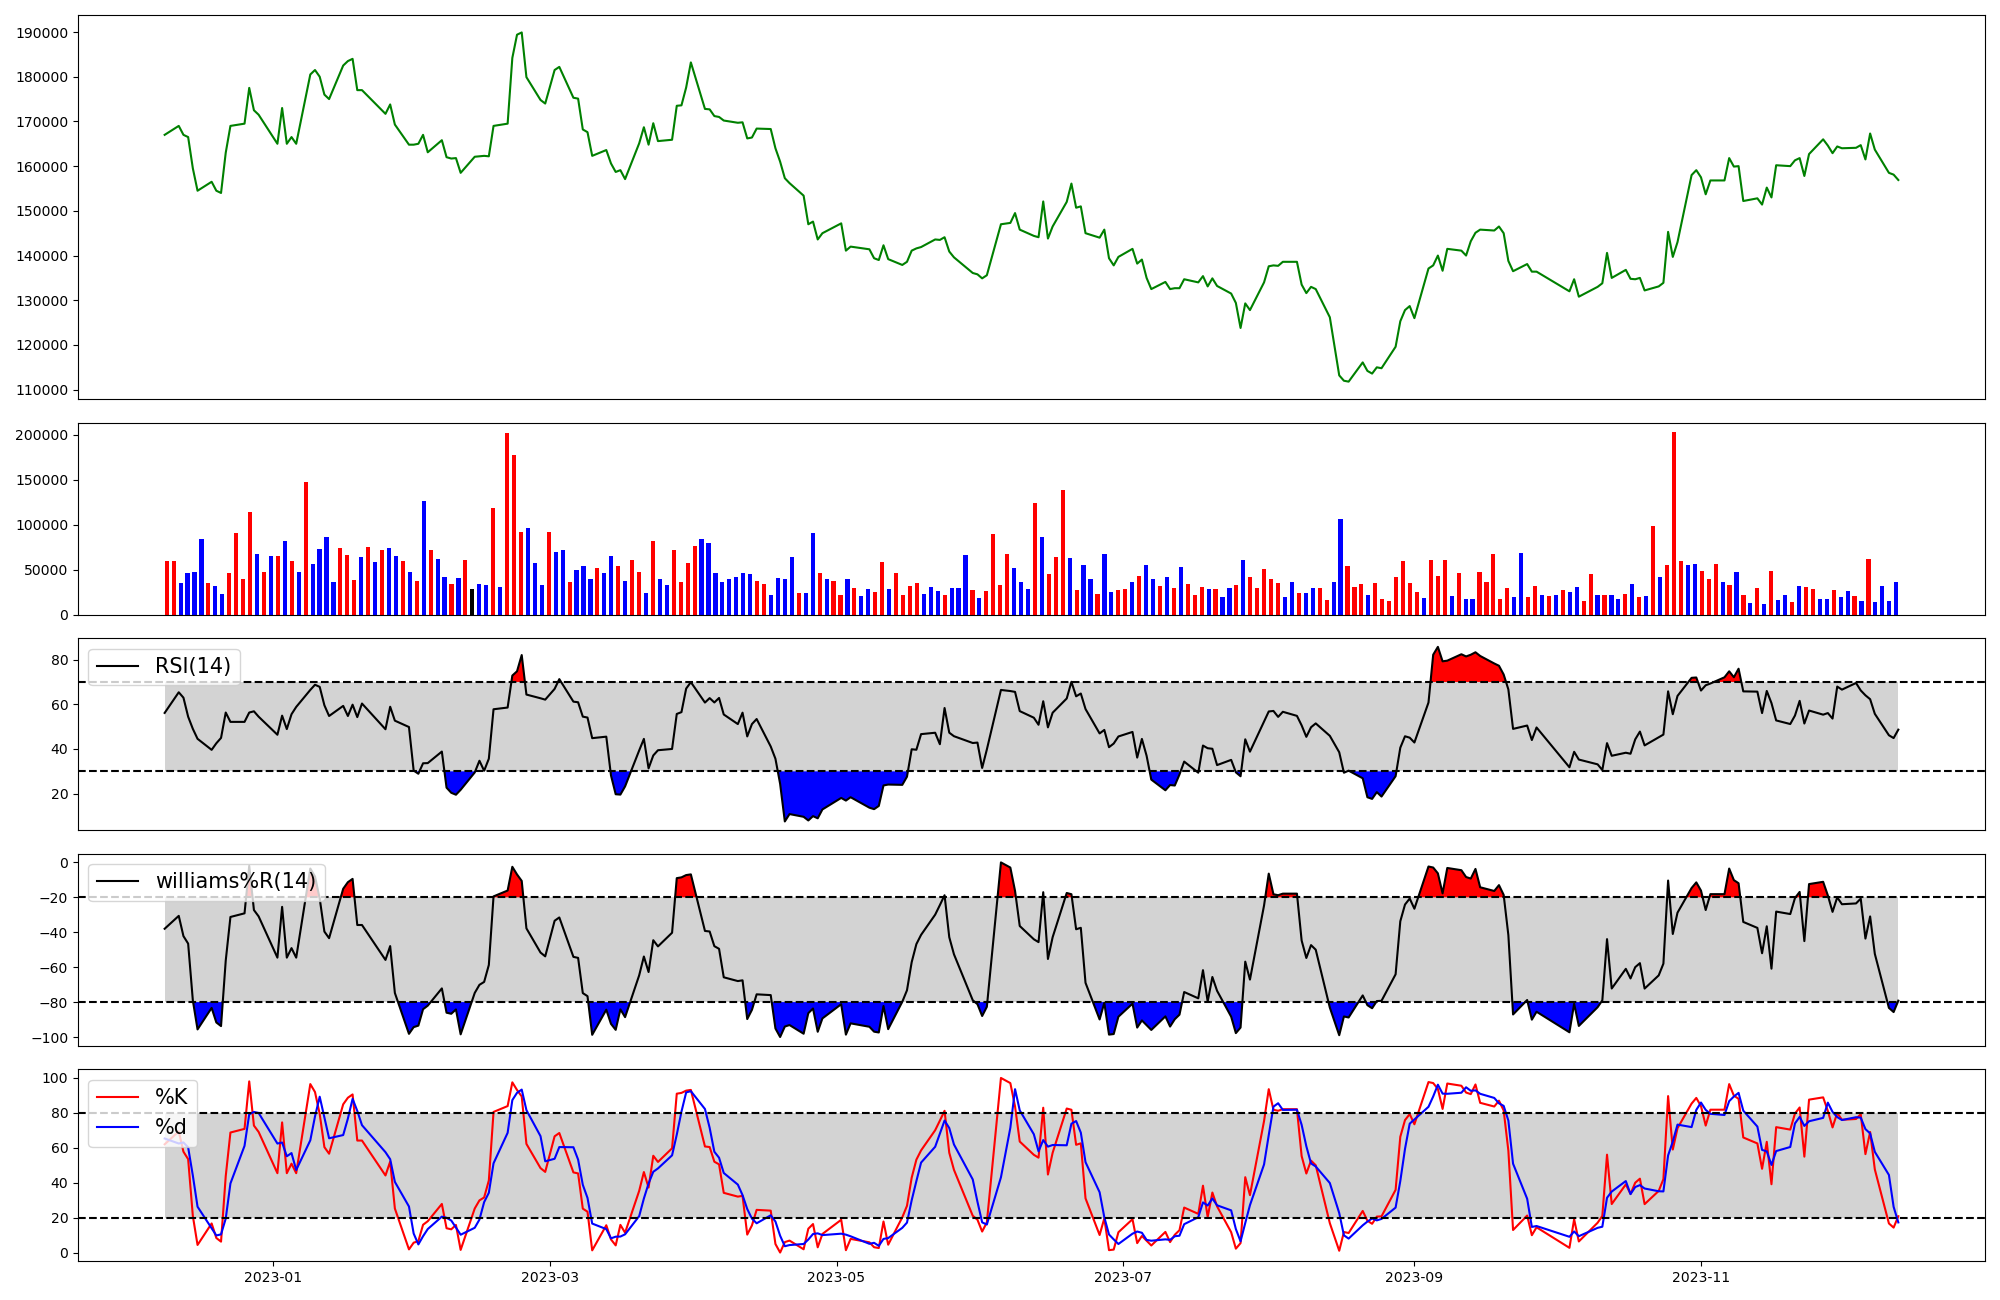
Task: Click the 2023-05 x-axis date label
Action: 836,1277
